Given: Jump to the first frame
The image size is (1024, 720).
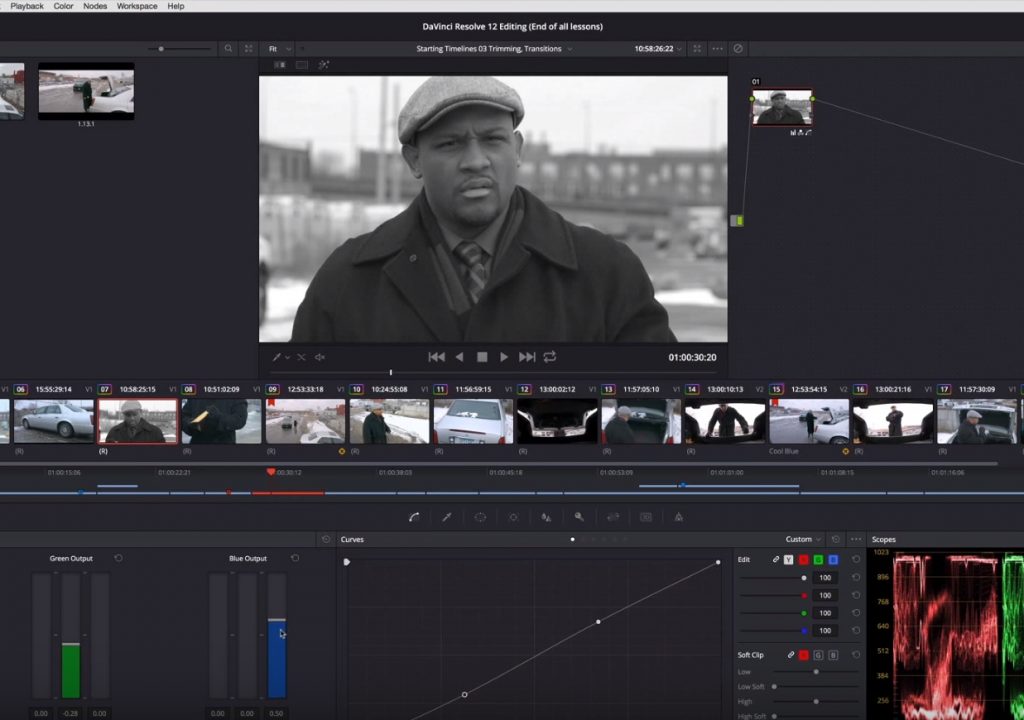Looking at the screenshot, I should 436,357.
